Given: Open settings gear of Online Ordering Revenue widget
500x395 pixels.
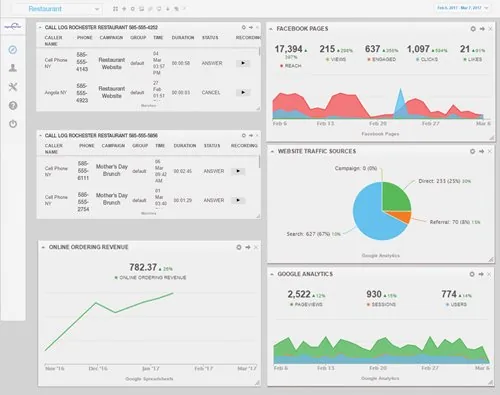Looking at the screenshot, I should coord(239,247).
